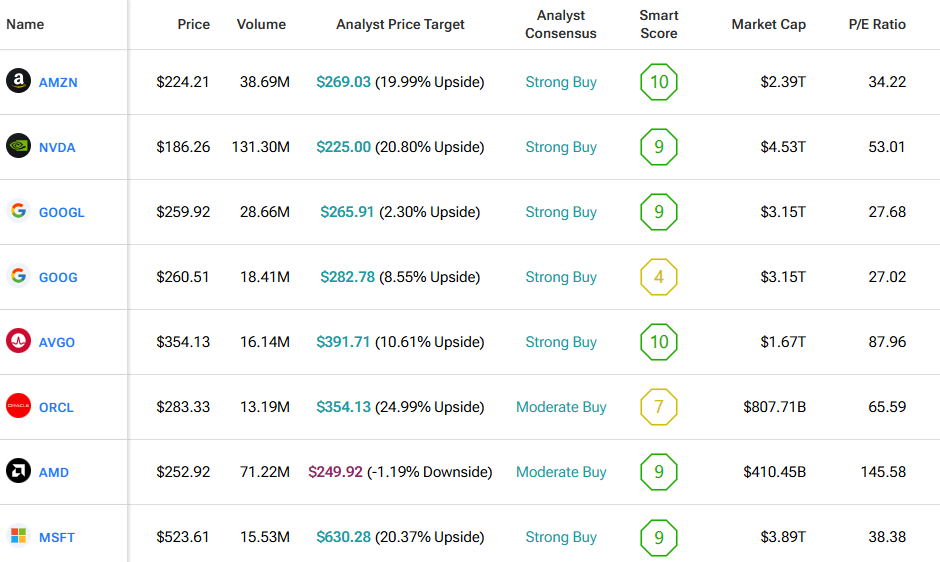Click the Smart Score column header
The image size is (940, 562).
pos(658,24)
